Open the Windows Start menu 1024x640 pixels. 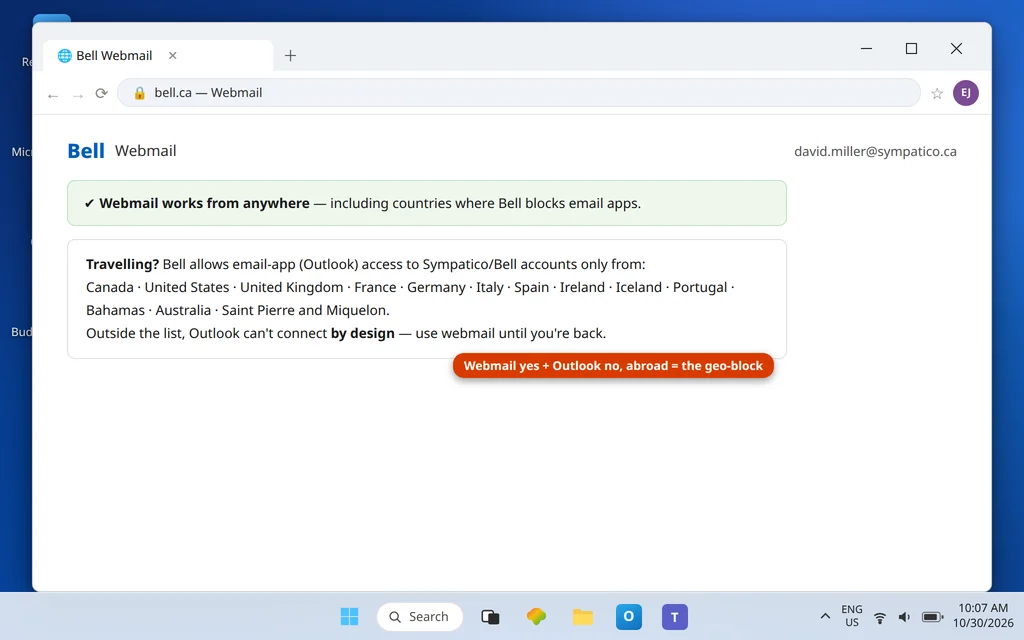[349, 616]
